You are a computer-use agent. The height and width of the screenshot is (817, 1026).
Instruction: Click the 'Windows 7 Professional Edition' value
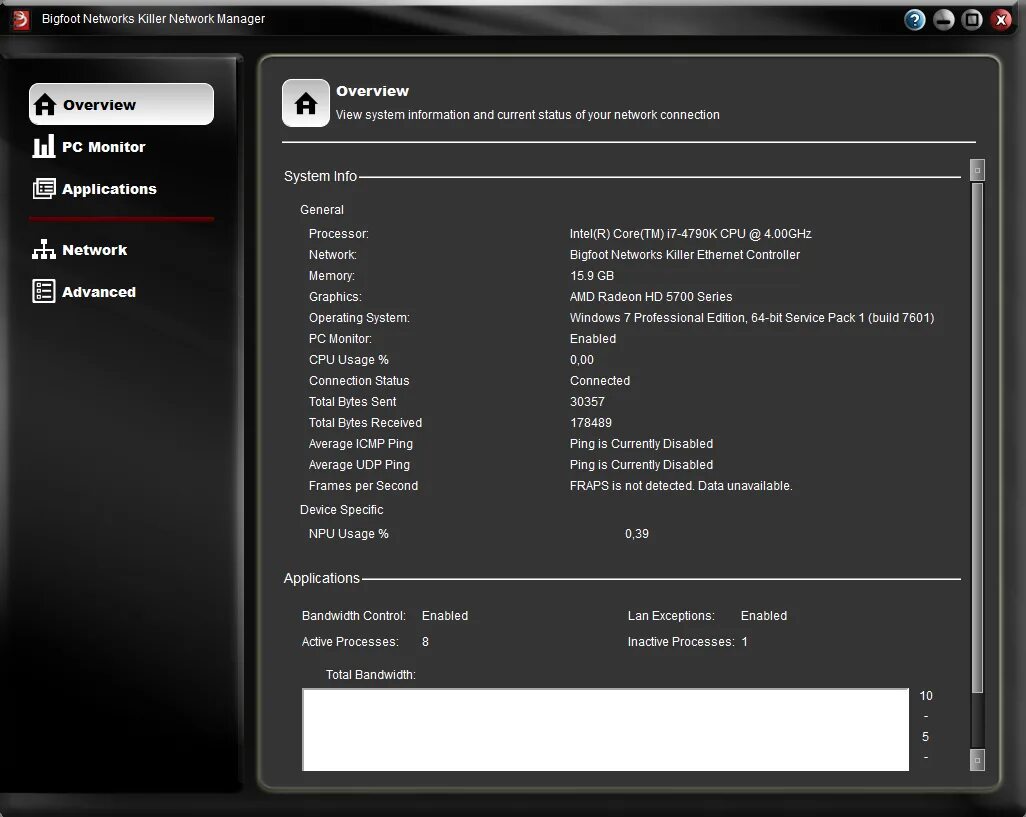tap(752, 317)
